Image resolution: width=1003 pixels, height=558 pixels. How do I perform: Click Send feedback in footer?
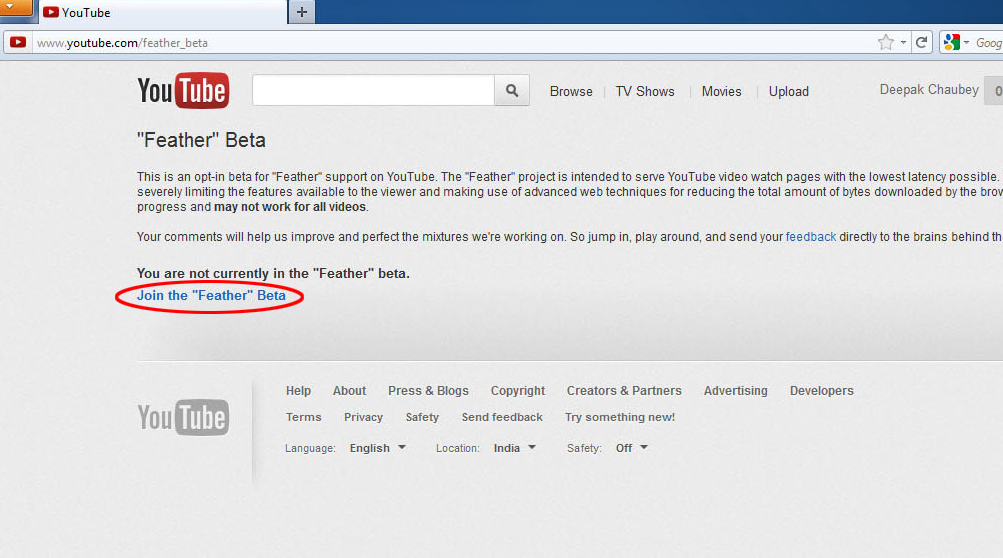tap(502, 417)
